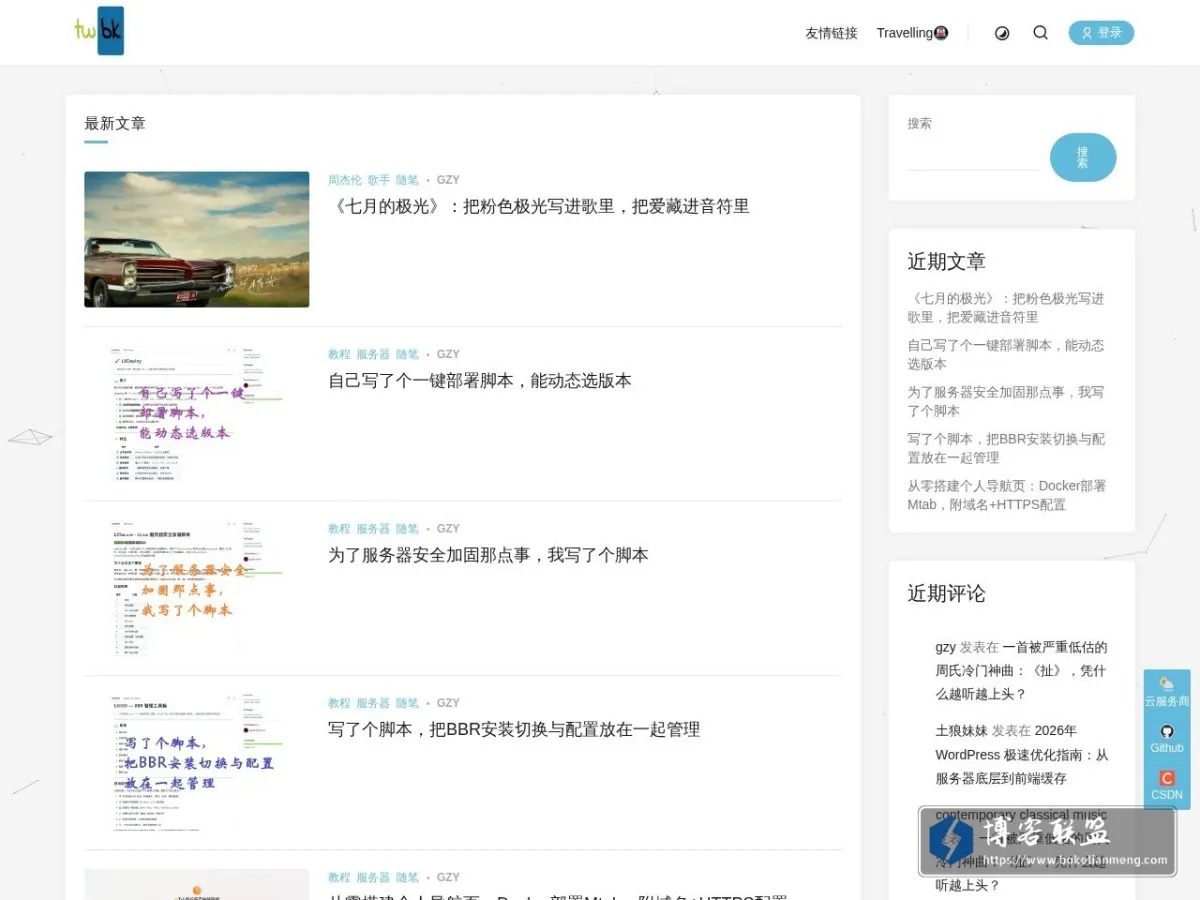Click 近期评论 widget heading

(x=946, y=594)
